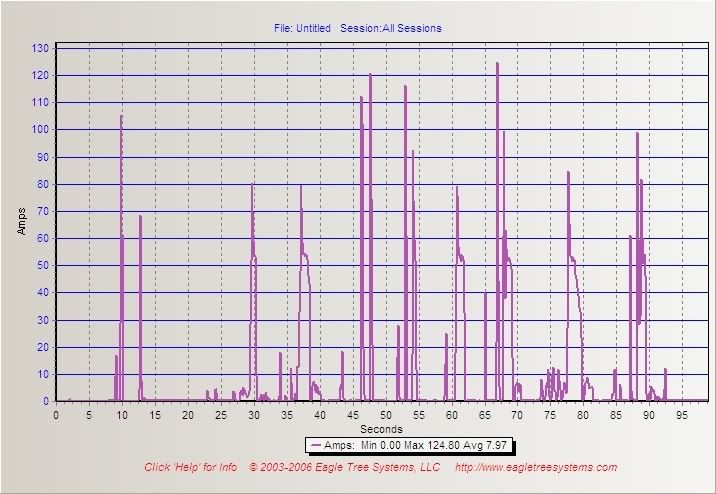Viewport: 716px width, 494px height.
Task: Click the eagletreesystems.com URL in the footer
Action: coord(536,467)
